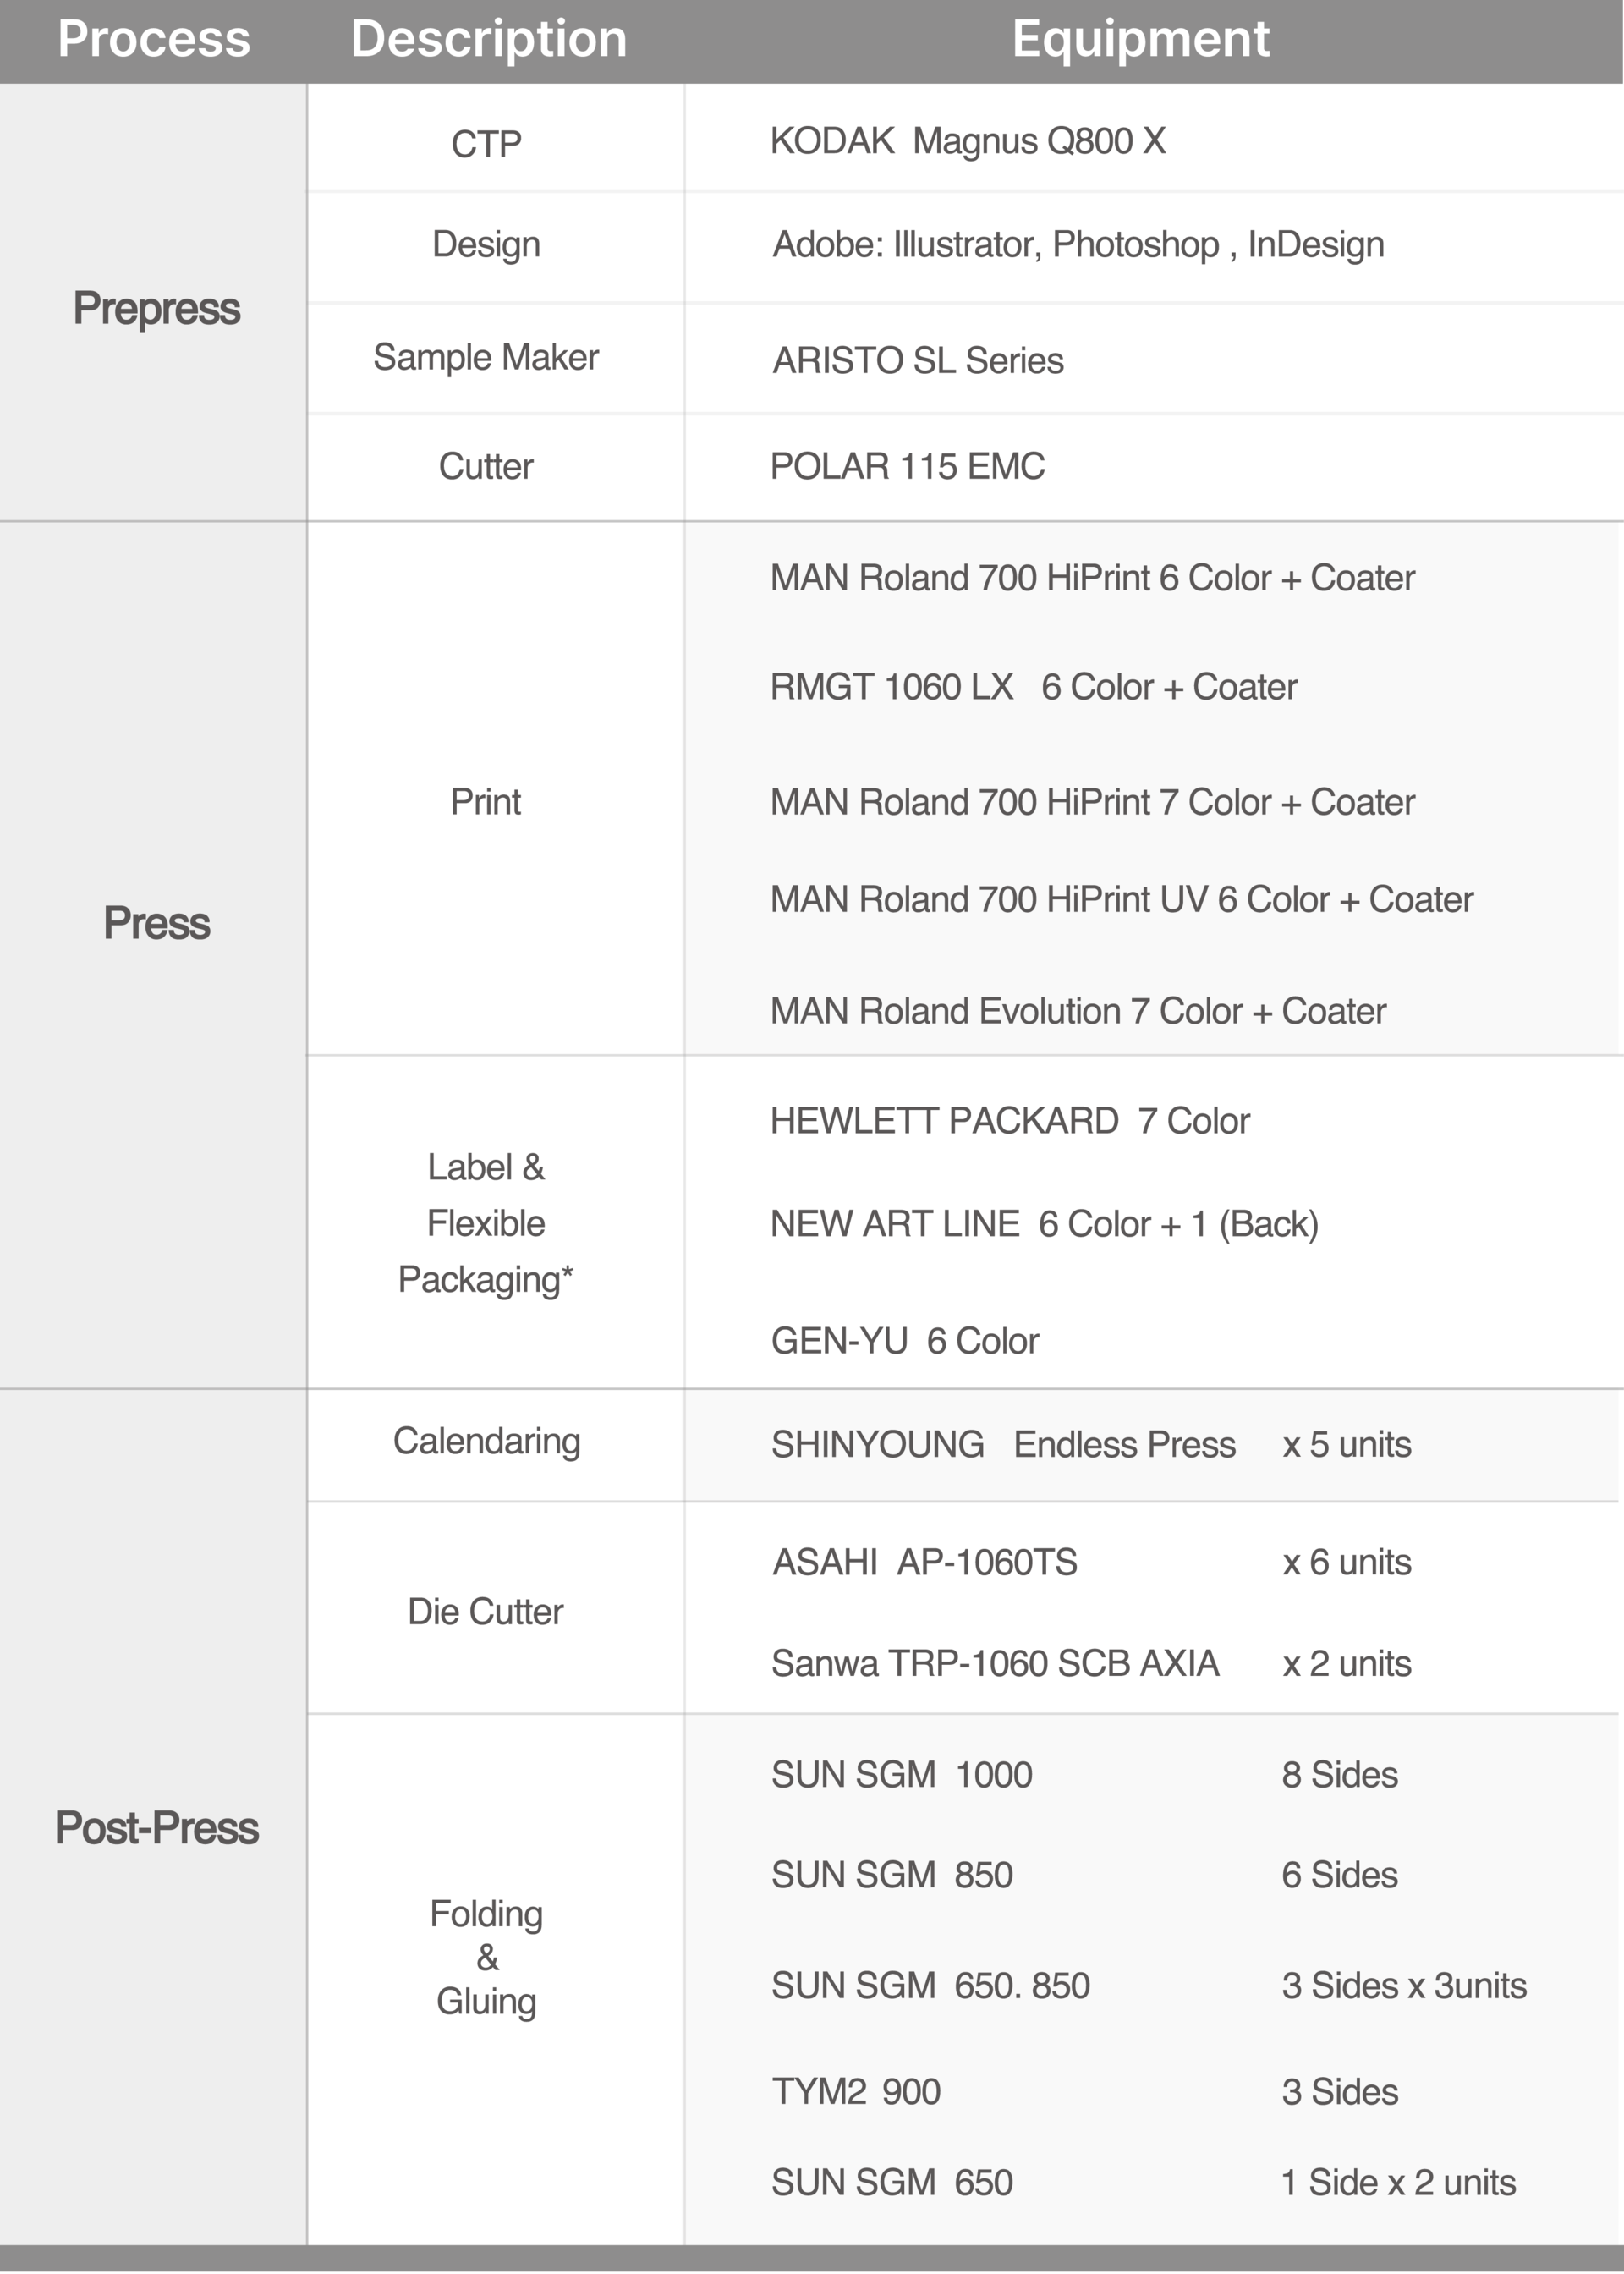Image resolution: width=1624 pixels, height=2274 pixels.
Task: Click KODAK Magnus Q800 X entry
Action: pos(967,141)
